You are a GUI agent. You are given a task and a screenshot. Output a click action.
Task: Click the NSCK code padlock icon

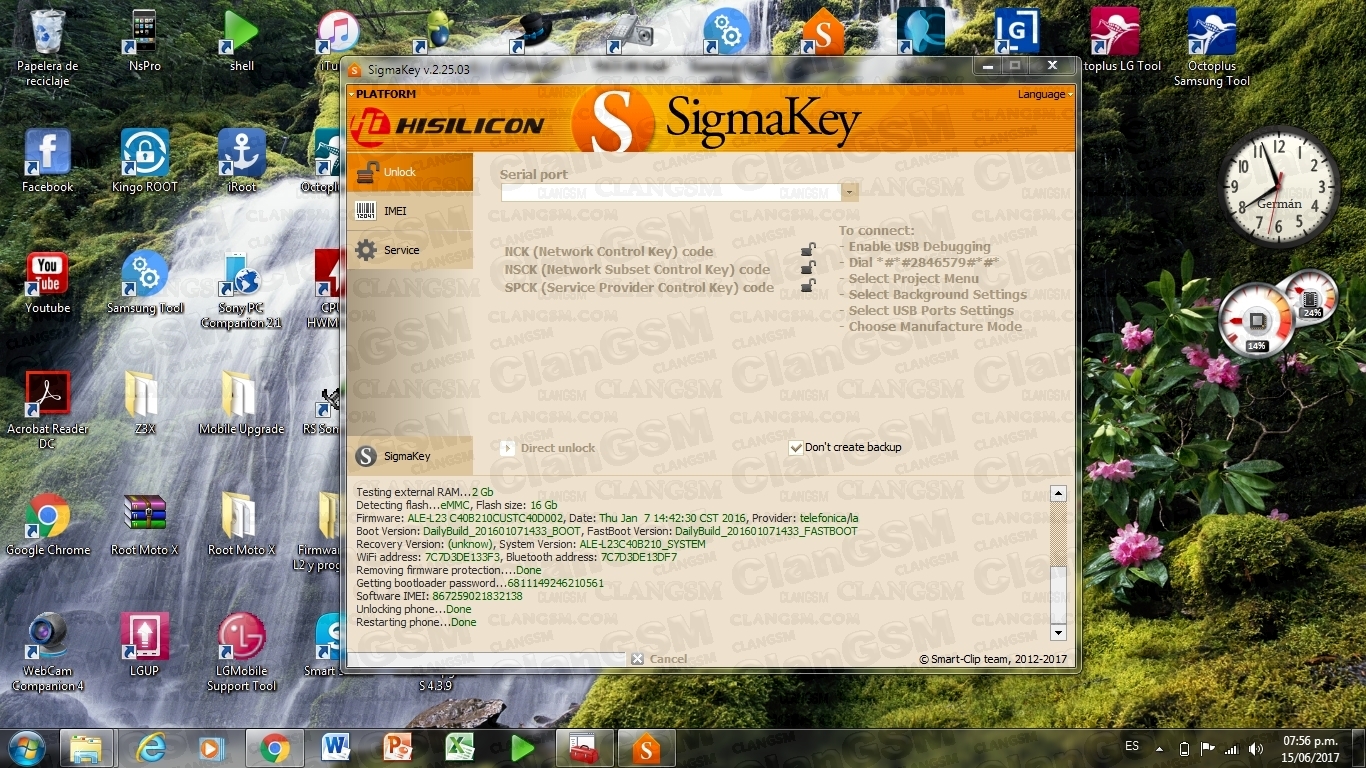point(808,268)
